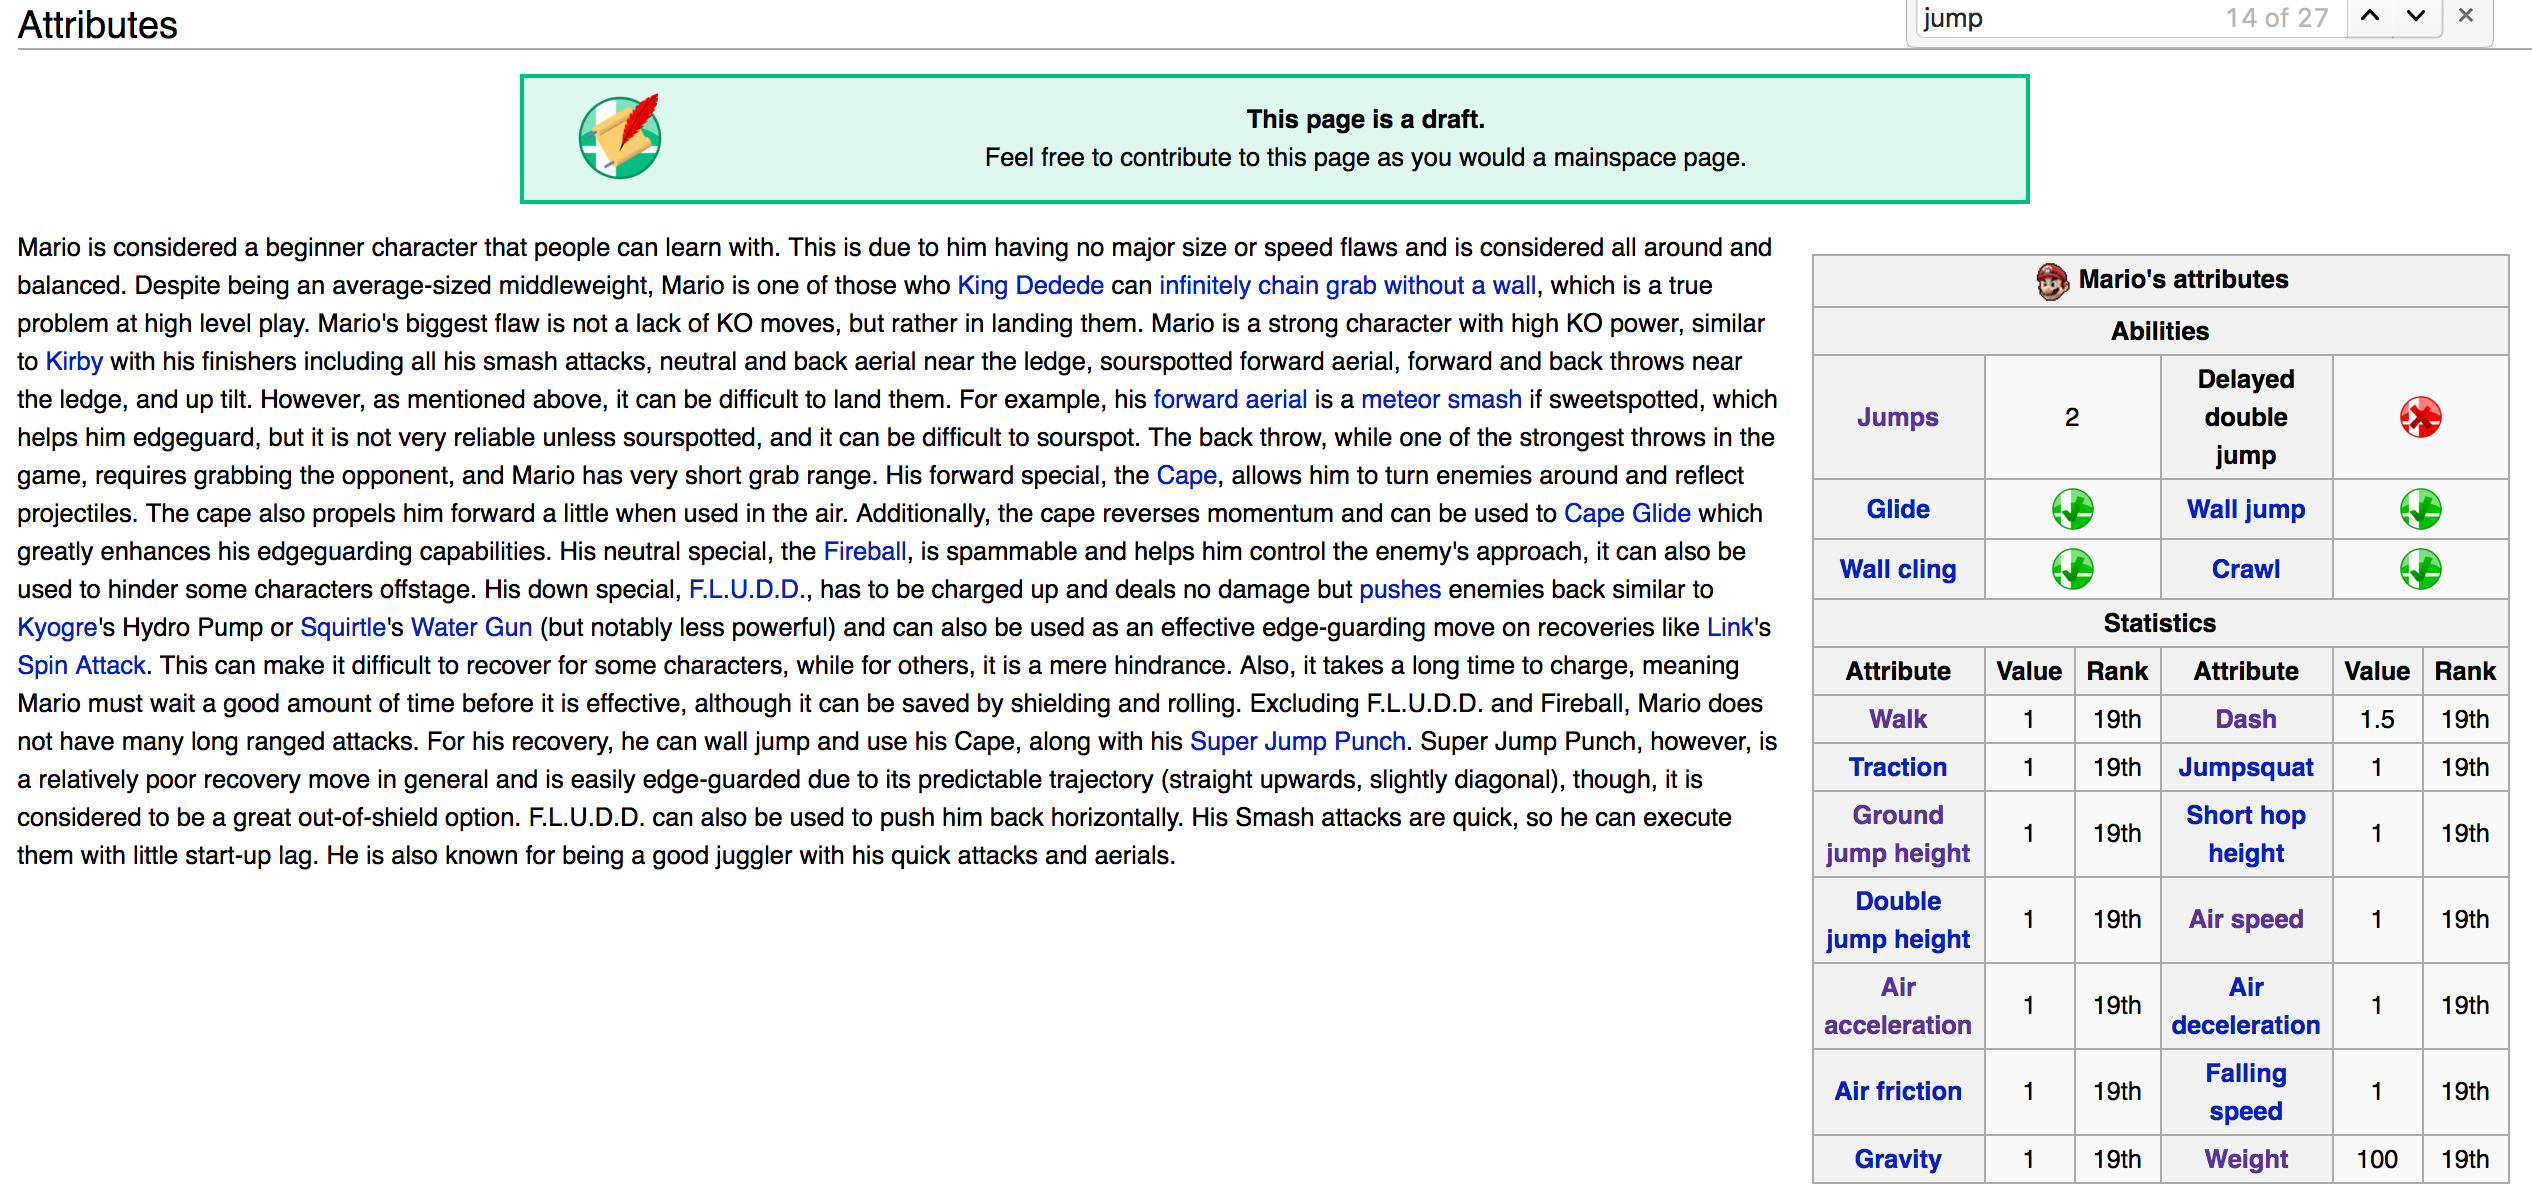Close the find-in-page search bar
Image resolution: width=2532 pixels, height=1198 pixels.
coord(2466,16)
